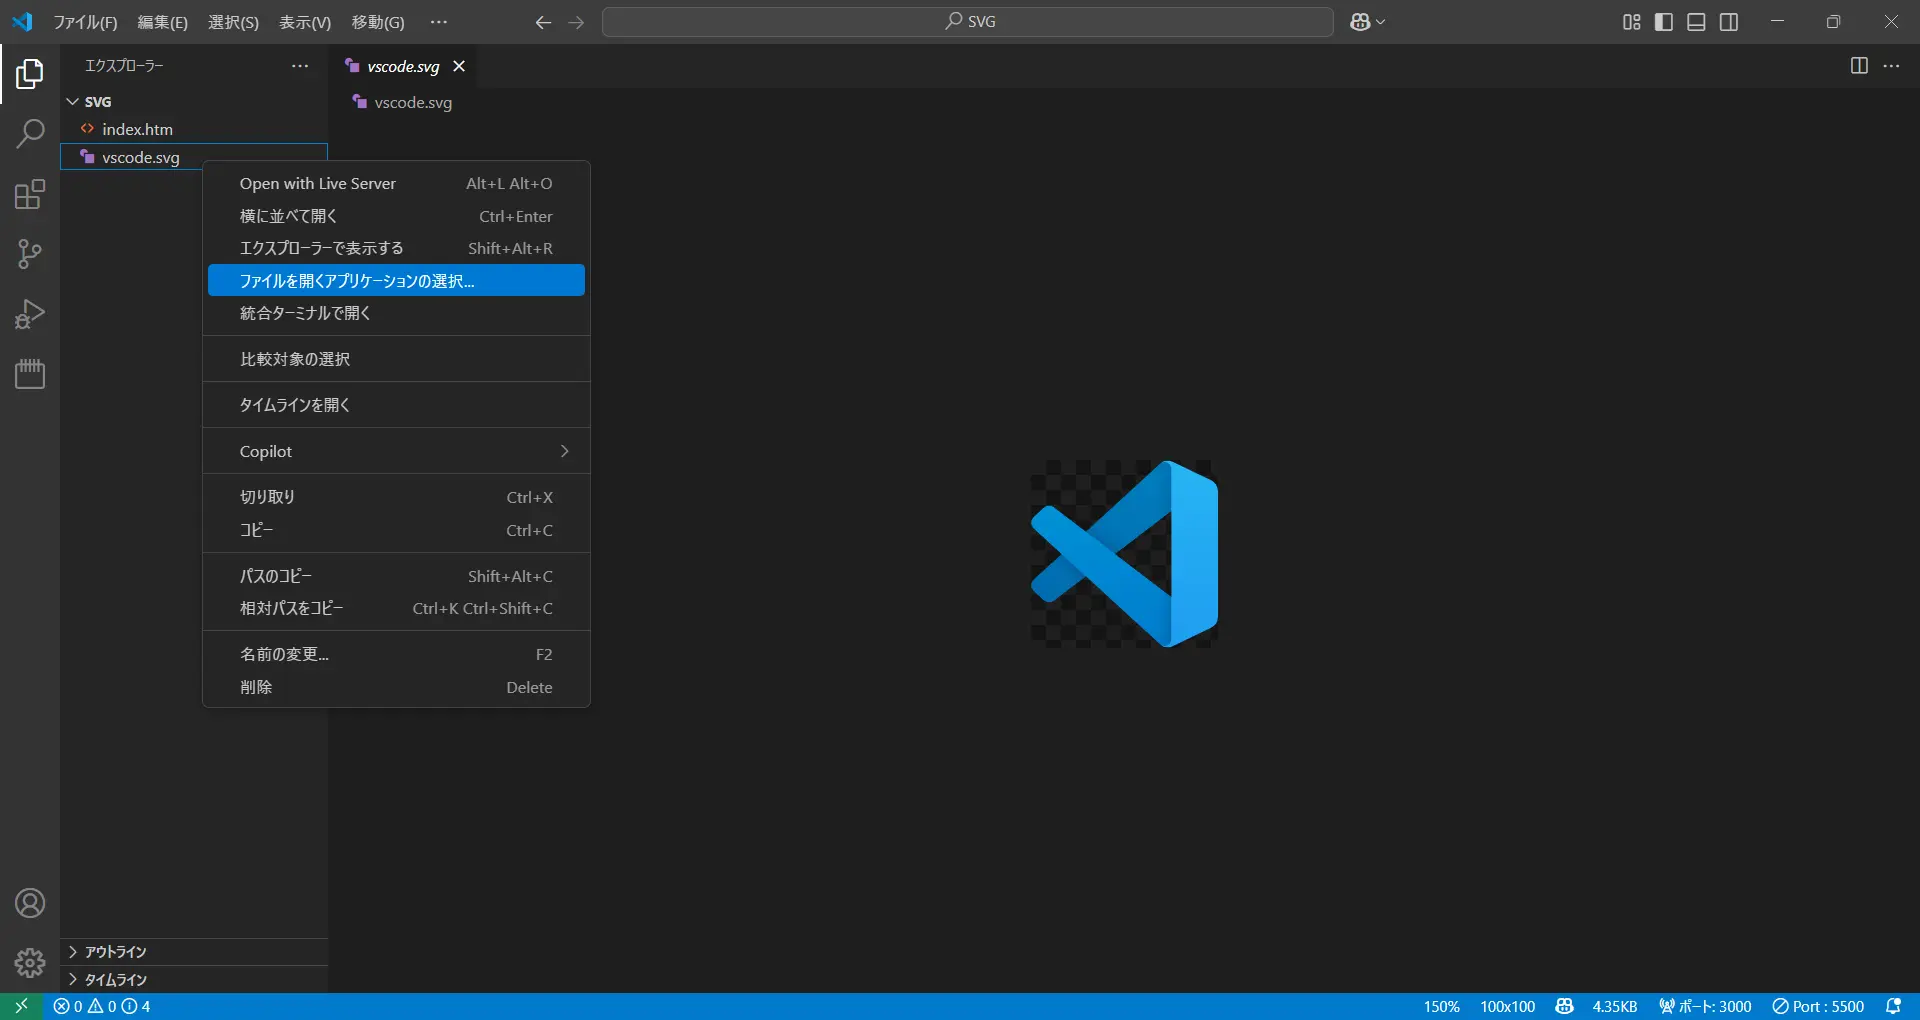Open the 移動(G) menu
1920x1020 pixels.
coord(378,22)
